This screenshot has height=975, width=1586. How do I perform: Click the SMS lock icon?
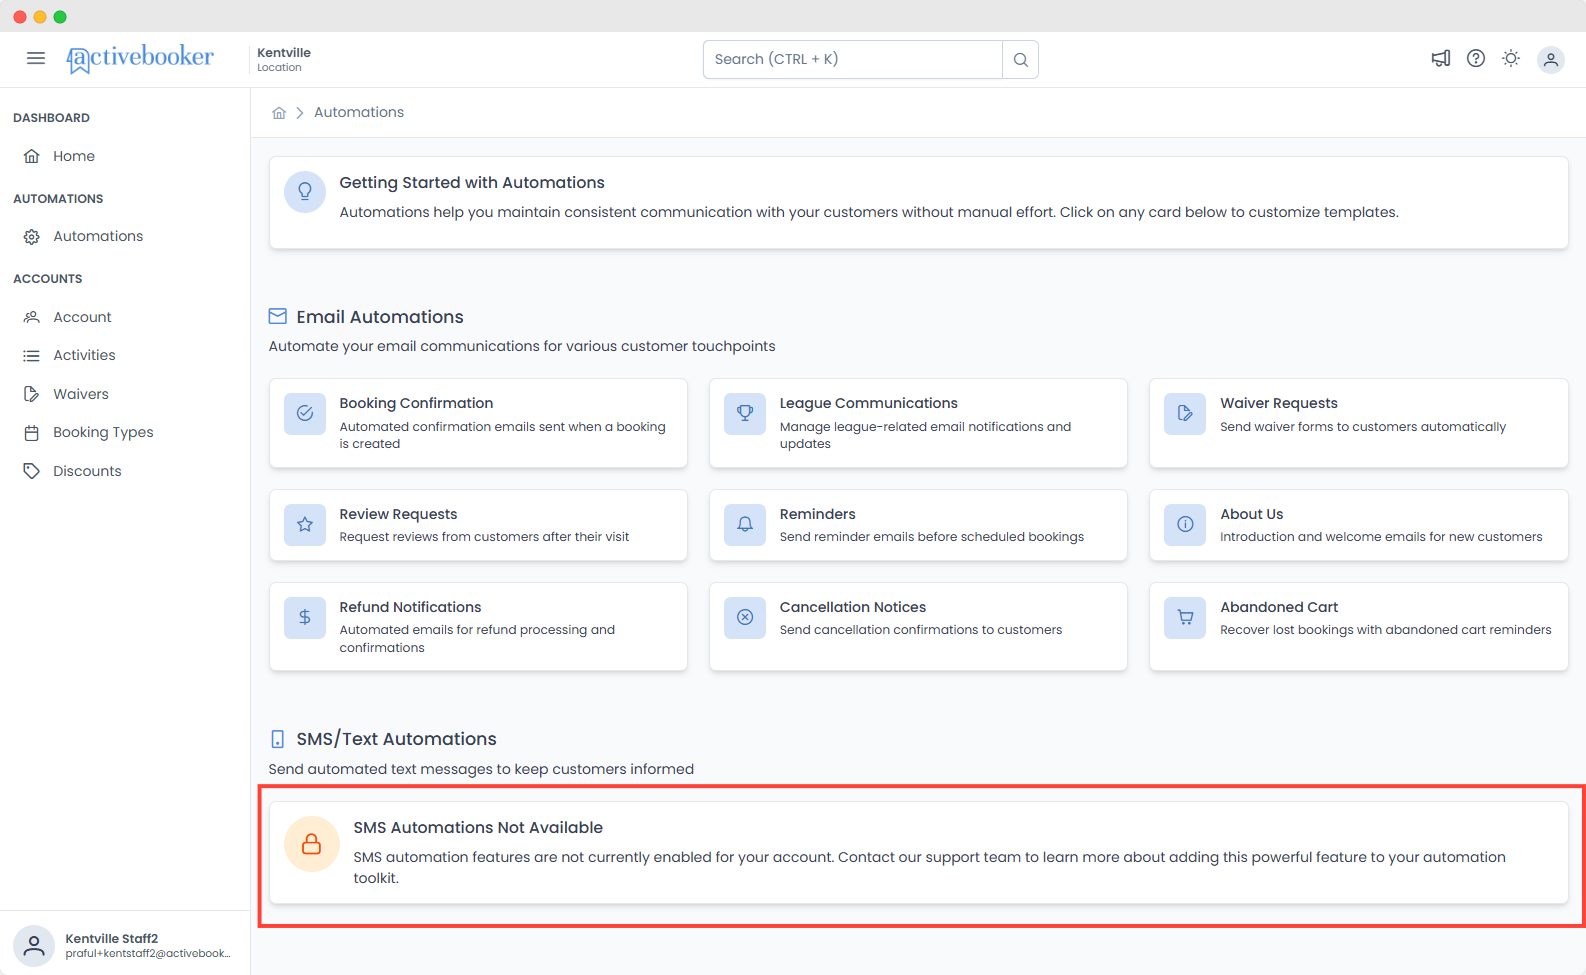pyautogui.click(x=312, y=844)
